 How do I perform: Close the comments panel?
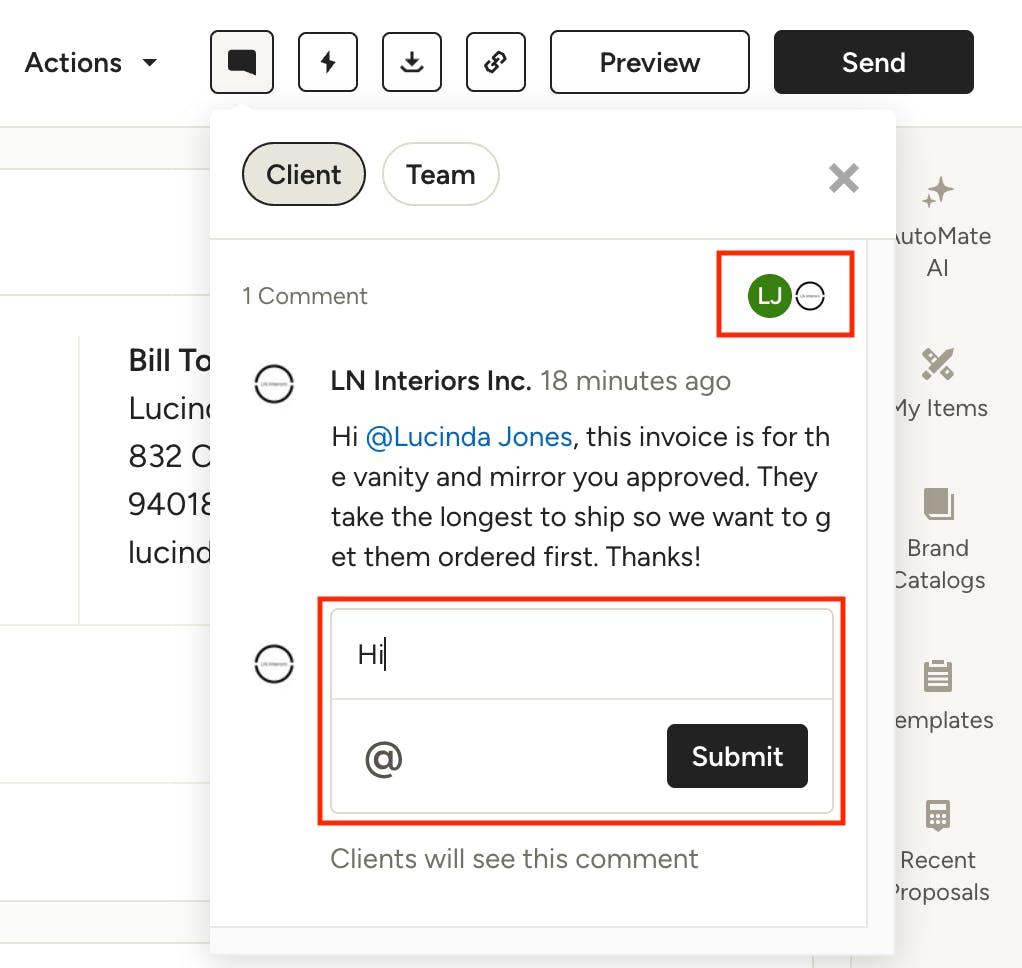click(x=843, y=178)
